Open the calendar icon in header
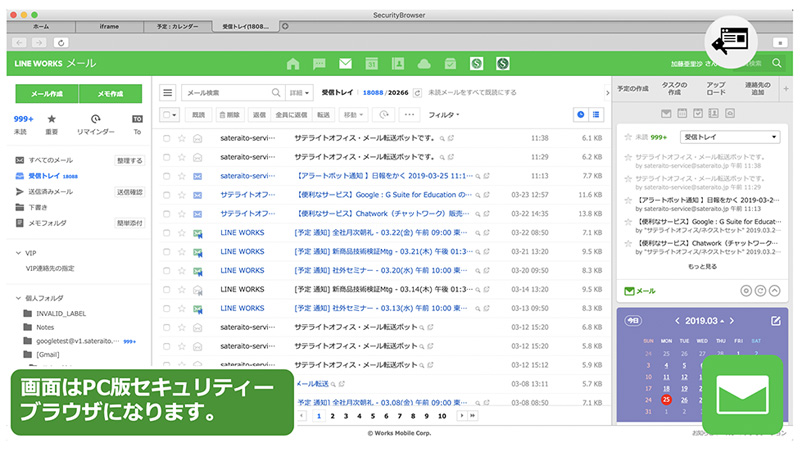The image size is (800, 460). (371, 64)
